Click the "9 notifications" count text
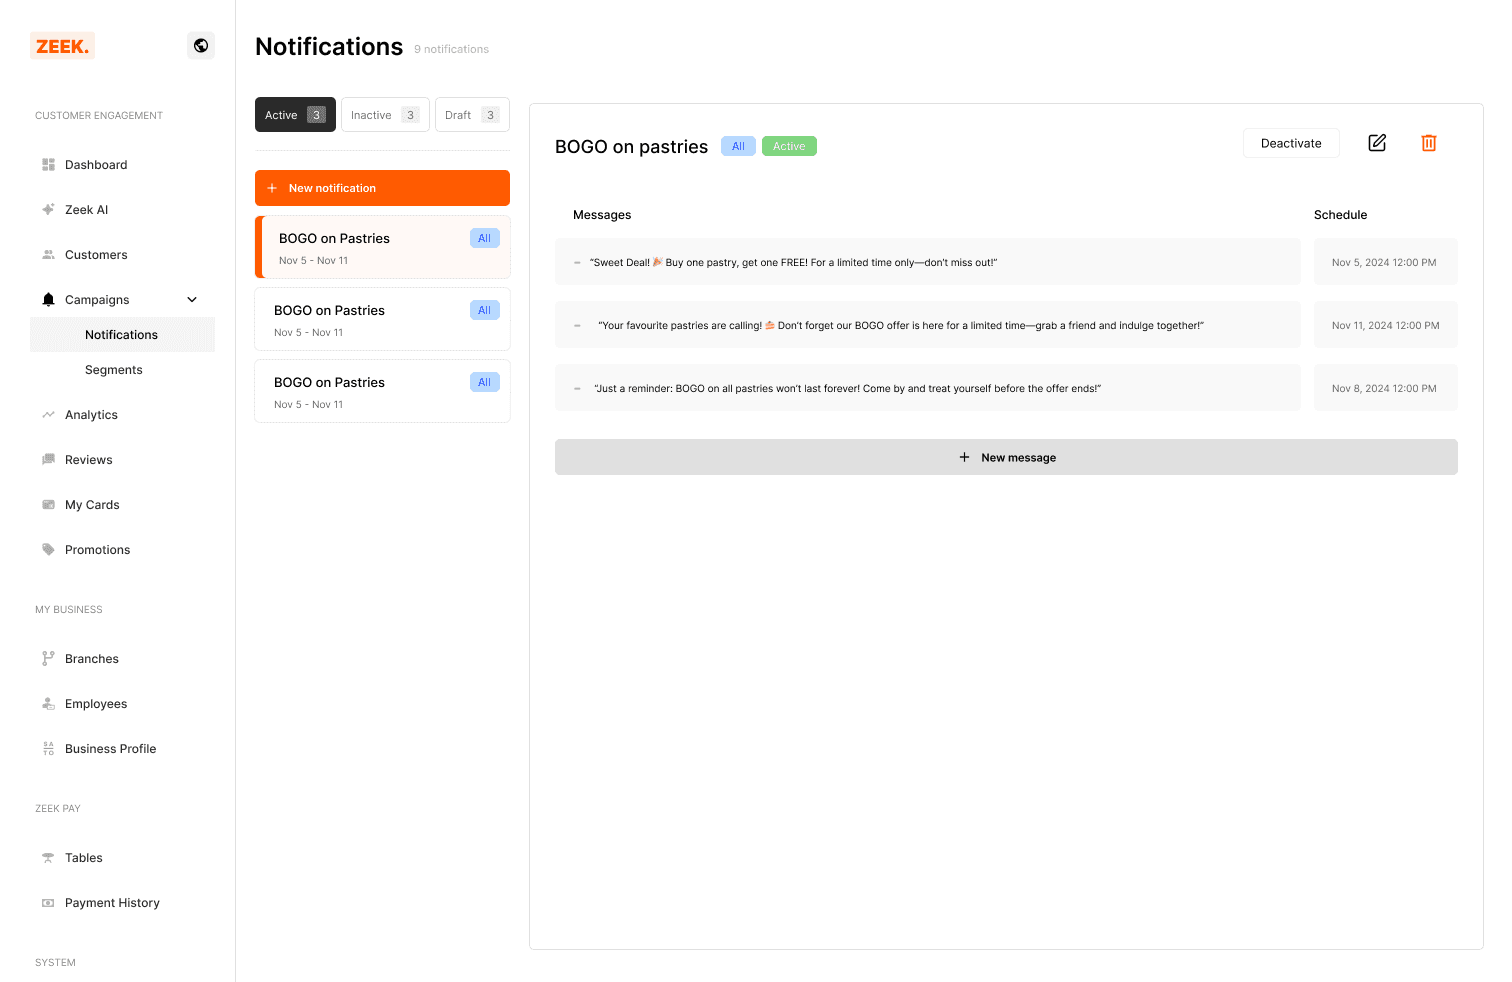Image resolution: width=1512 pixels, height=982 pixels. (451, 49)
